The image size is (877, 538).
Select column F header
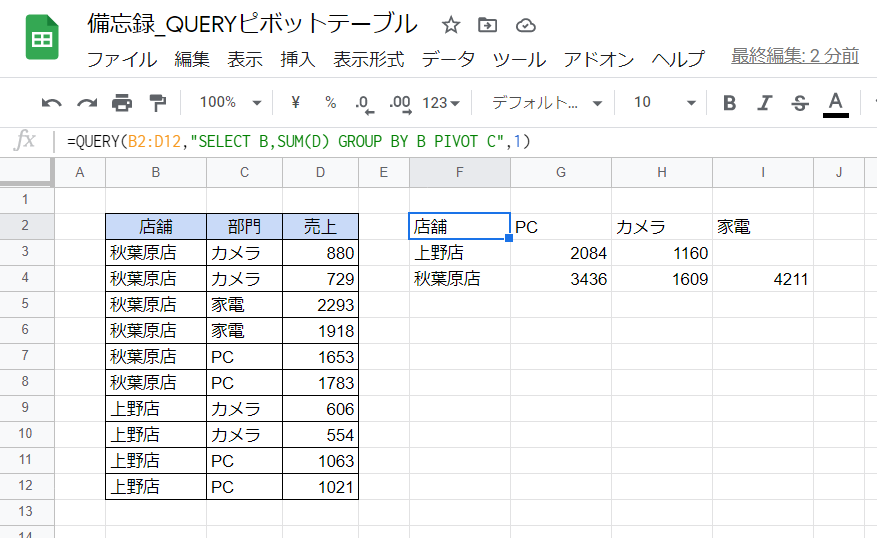pyautogui.click(x=460, y=172)
